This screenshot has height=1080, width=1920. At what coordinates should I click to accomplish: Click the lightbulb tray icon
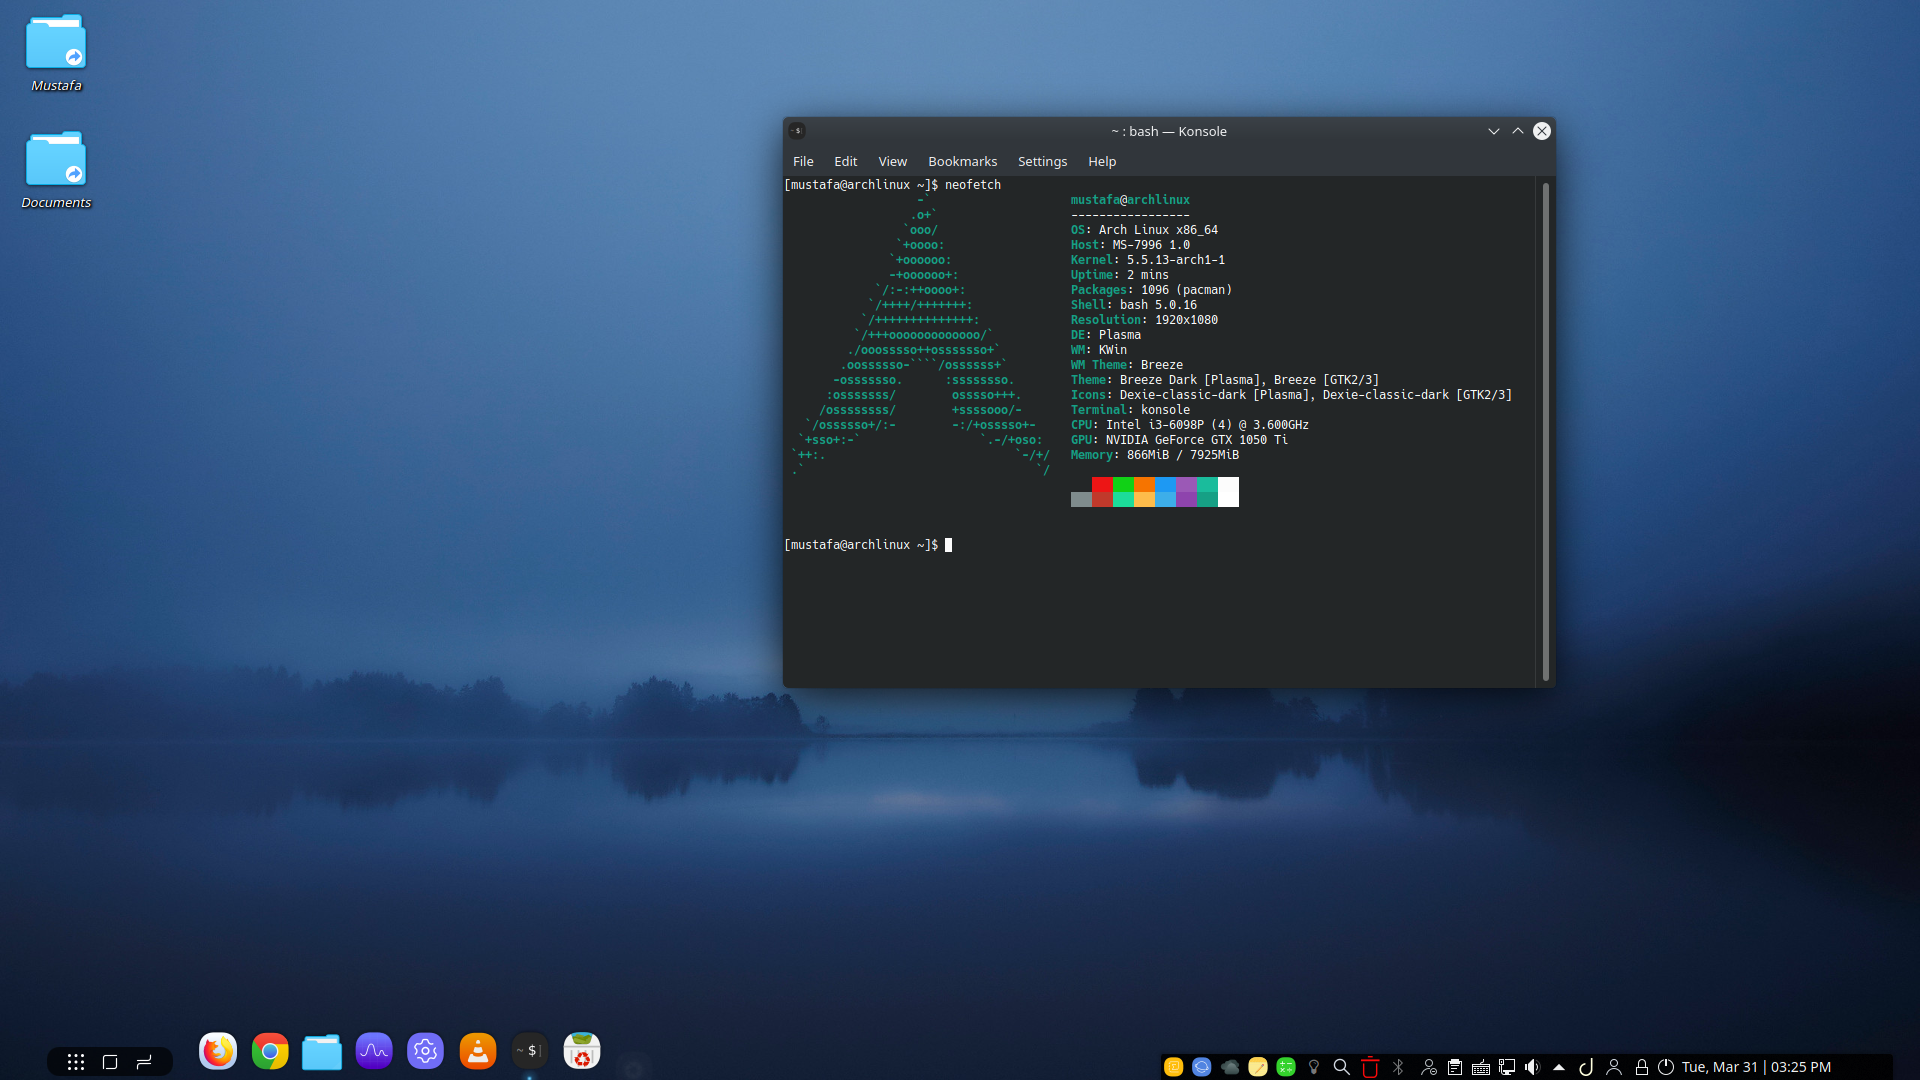click(x=1314, y=1067)
